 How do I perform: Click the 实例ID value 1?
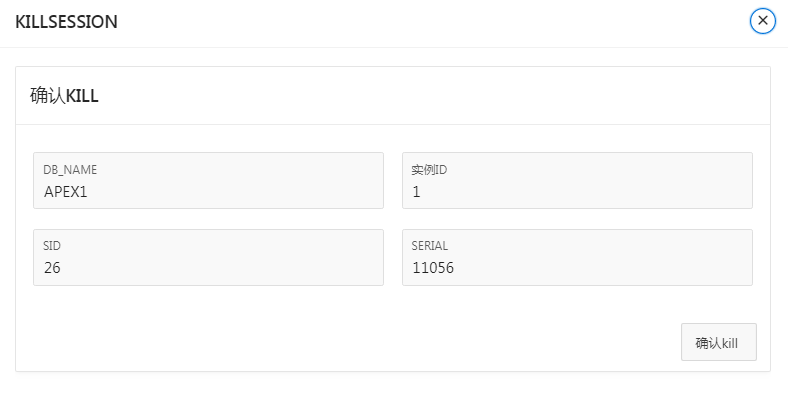(x=417, y=191)
